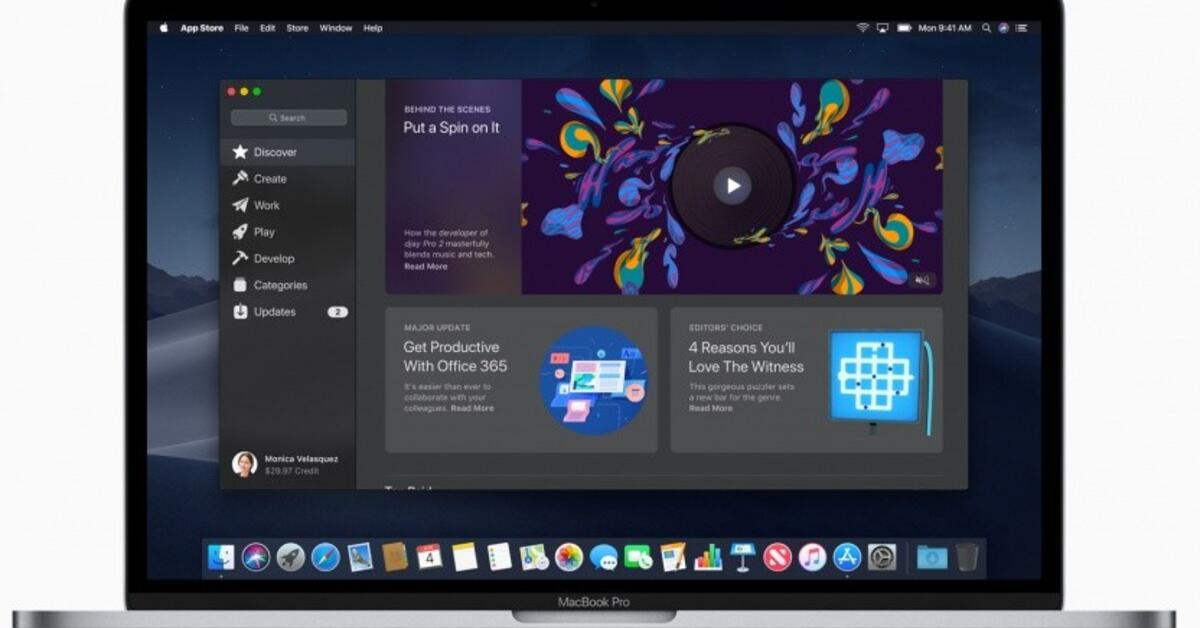The width and height of the screenshot is (1200, 628).
Task: Open Contacts book in the Dock
Action: pyautogui.click(x=395, y=557)
